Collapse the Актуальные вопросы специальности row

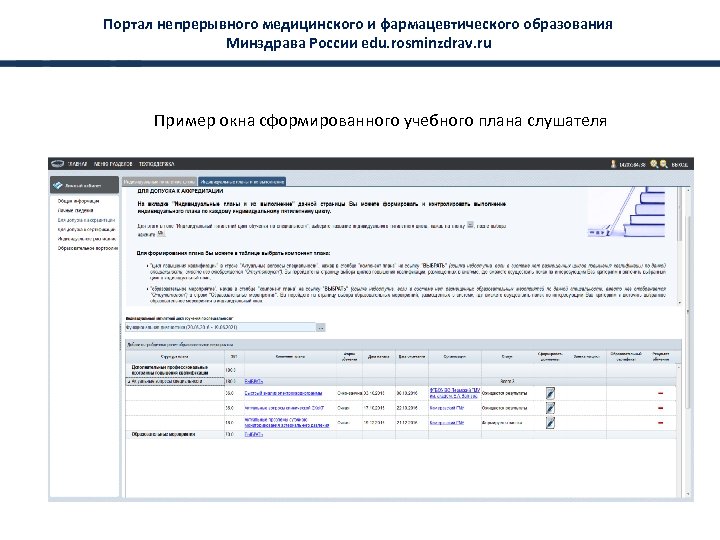(129, 381)
